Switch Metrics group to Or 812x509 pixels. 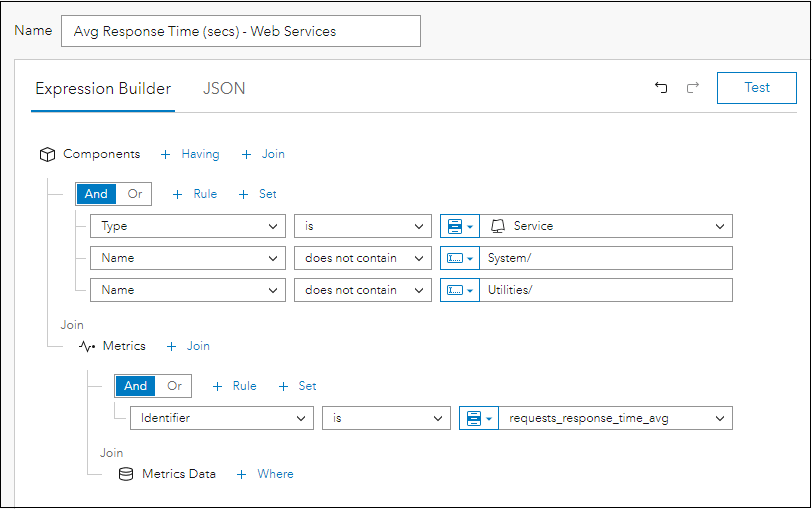click(x=175, y=386)
